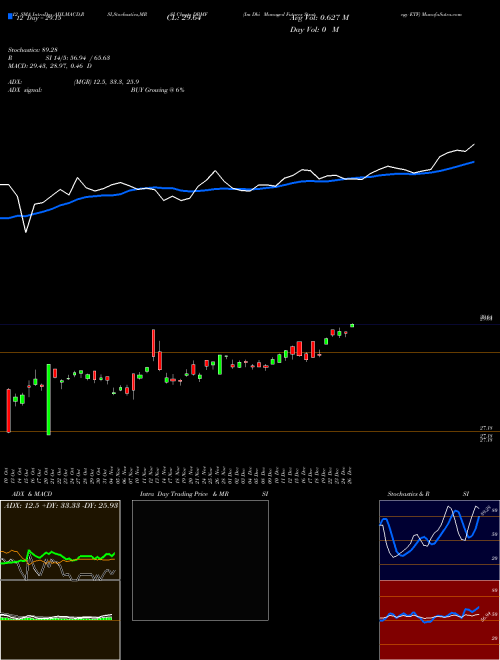Click the 'ADX signal:' label
Viewport: 500px width, 660px height.
click(x=25, y=90)
